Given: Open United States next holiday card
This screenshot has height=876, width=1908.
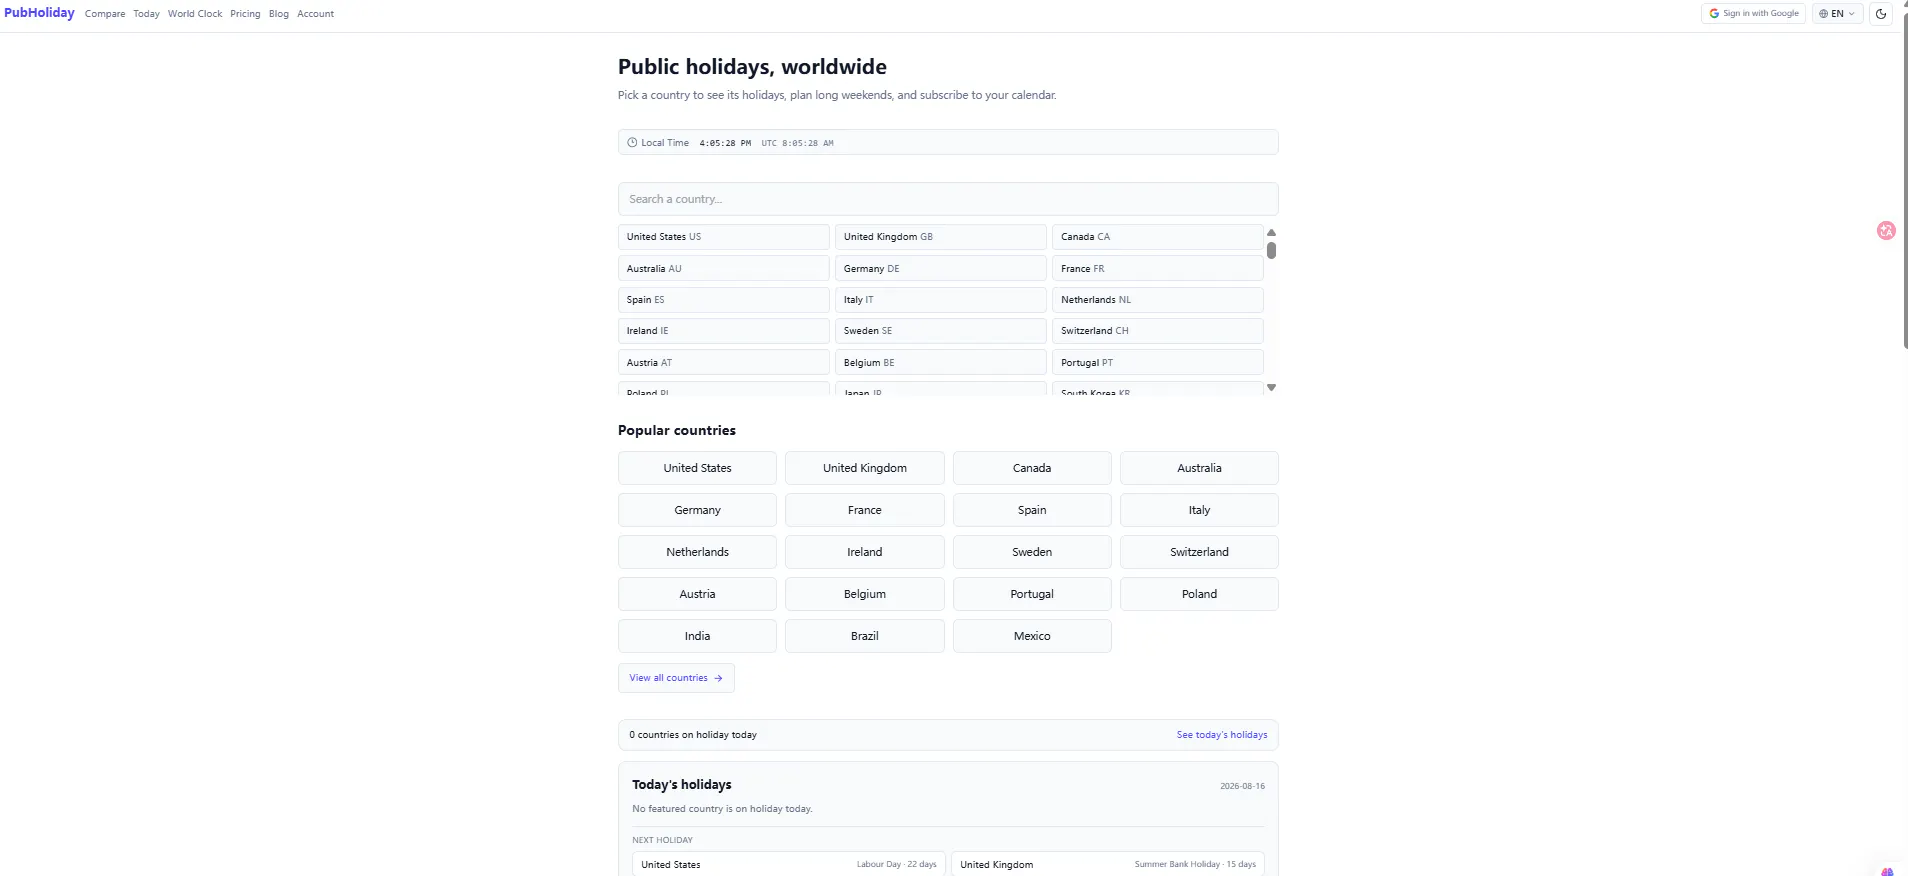Looking at the screenshot, I should pyautogui.click(x=789, y=864).
